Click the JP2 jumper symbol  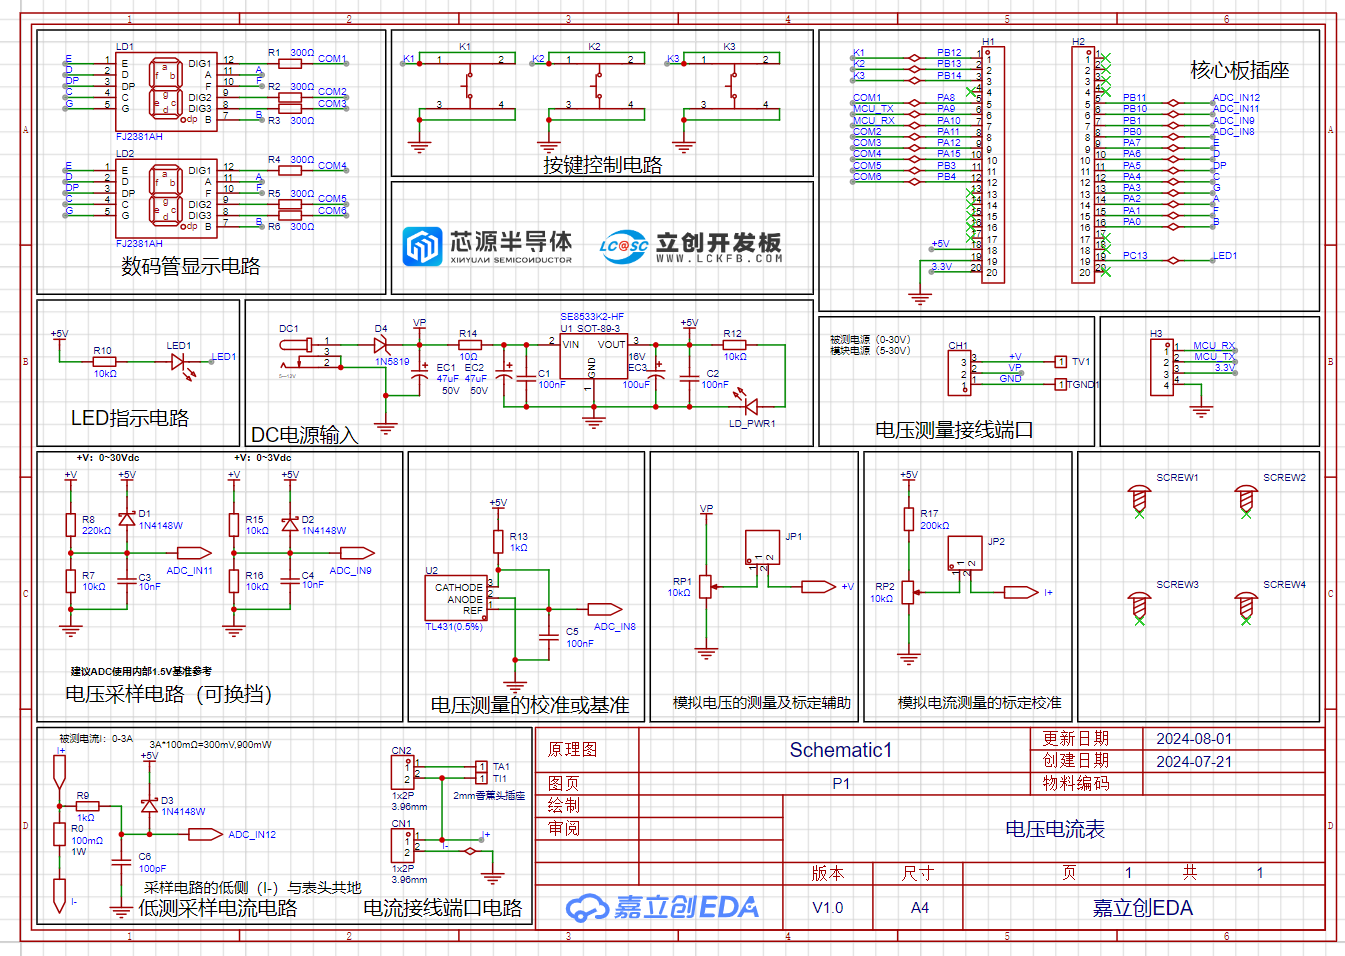pos(966,552)
